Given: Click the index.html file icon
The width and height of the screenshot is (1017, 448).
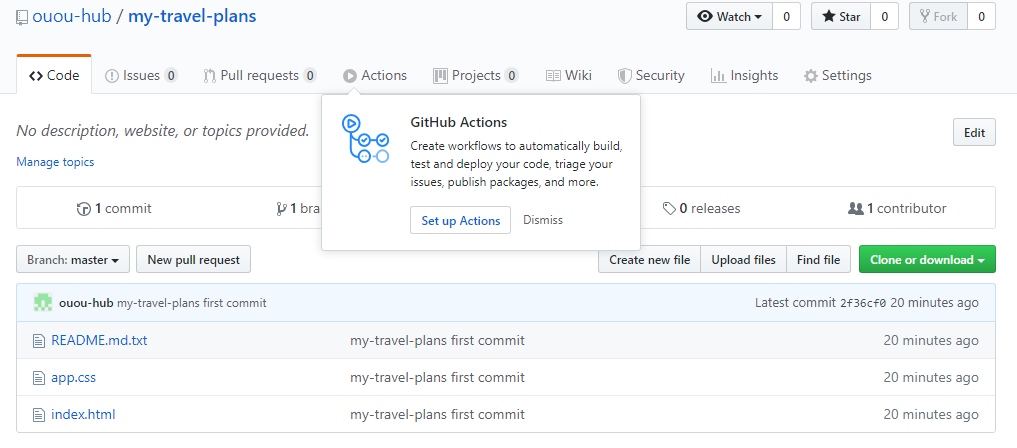Looking at the screenshot, I should pos(39,414).
